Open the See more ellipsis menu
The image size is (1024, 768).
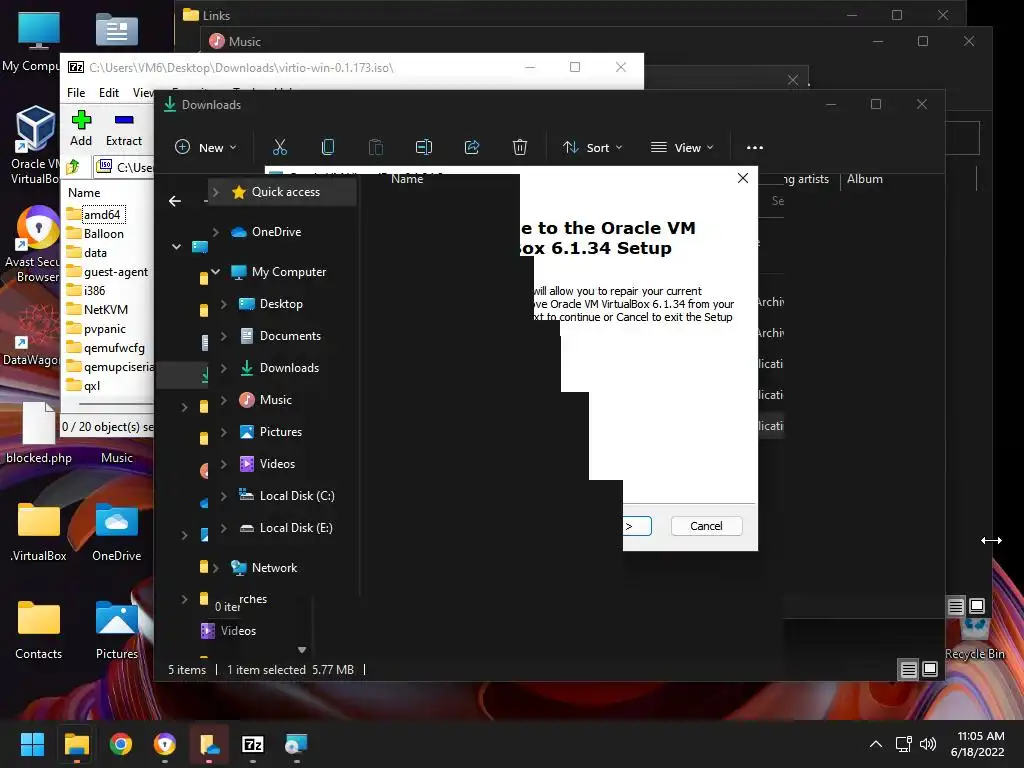point(755,148)
